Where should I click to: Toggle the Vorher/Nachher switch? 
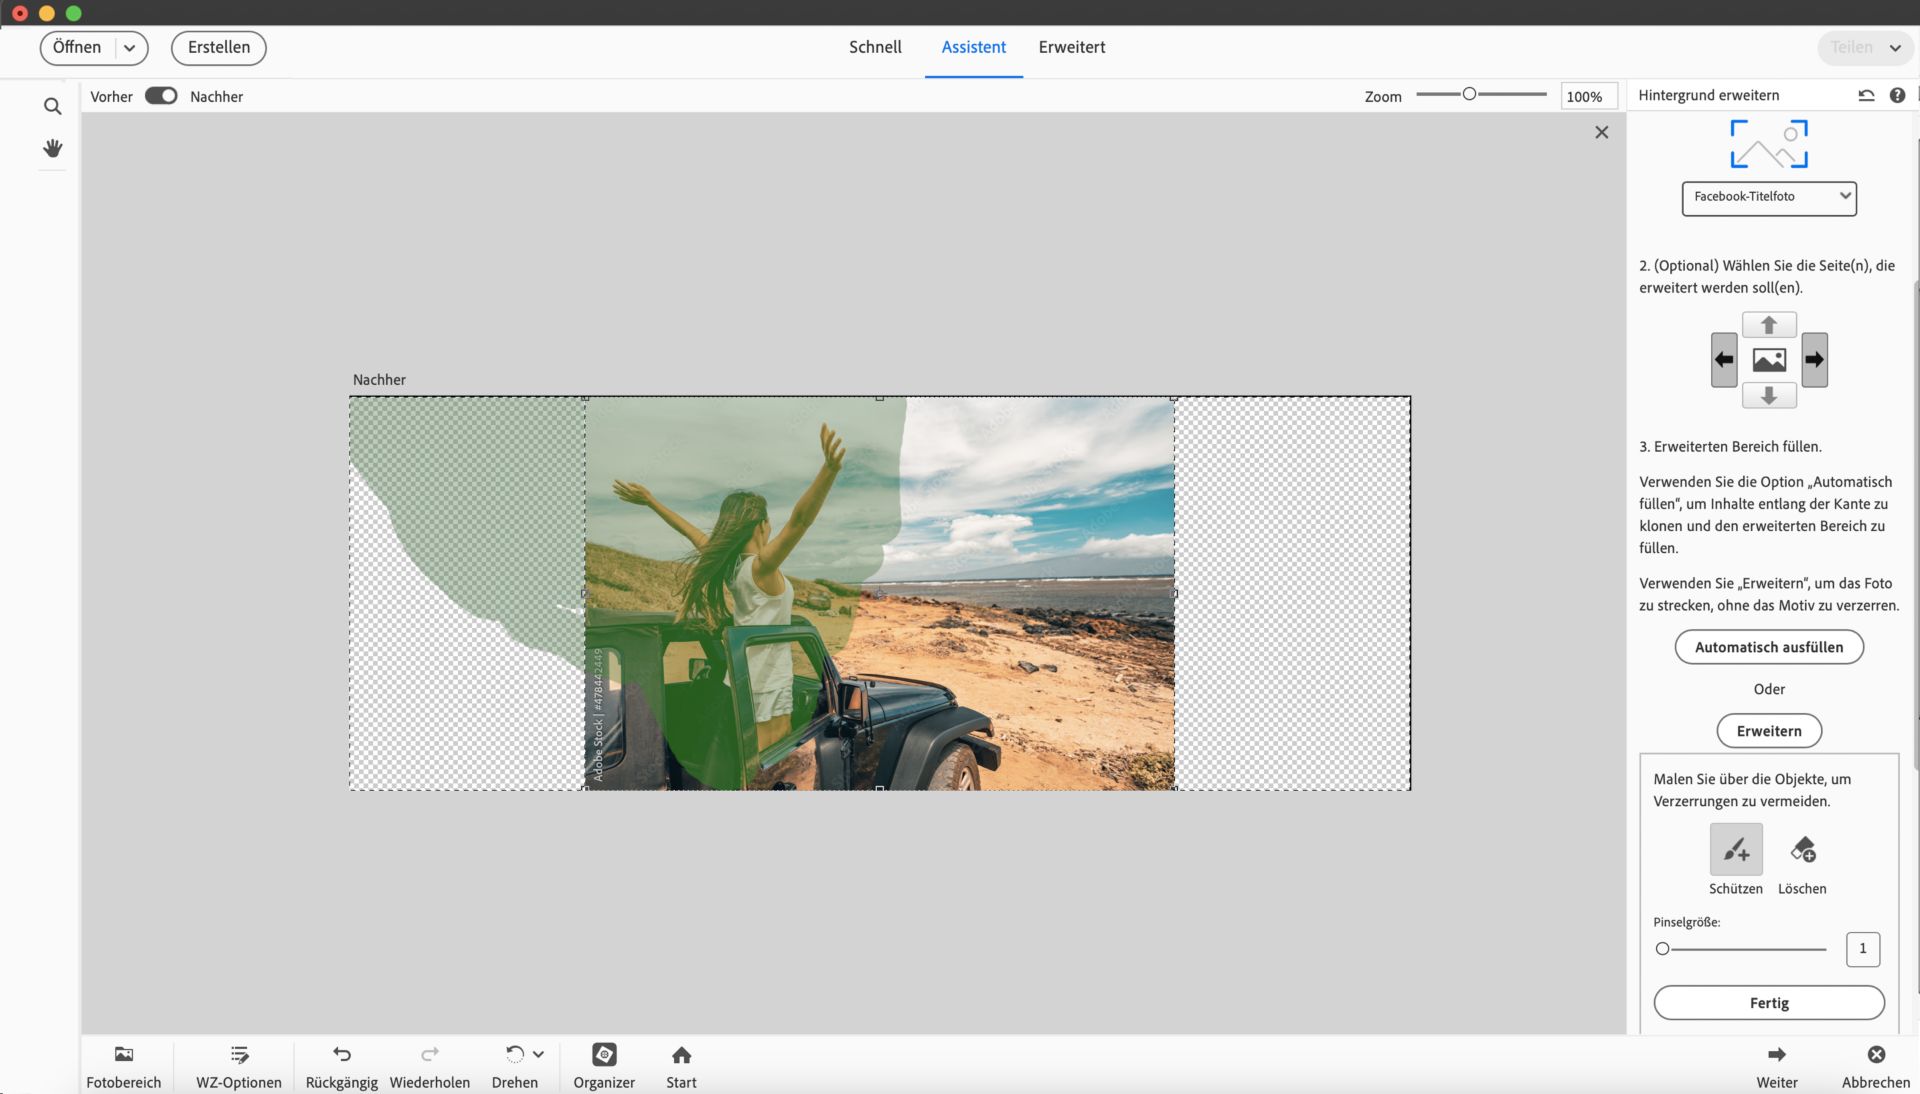[x=161, y=96]
